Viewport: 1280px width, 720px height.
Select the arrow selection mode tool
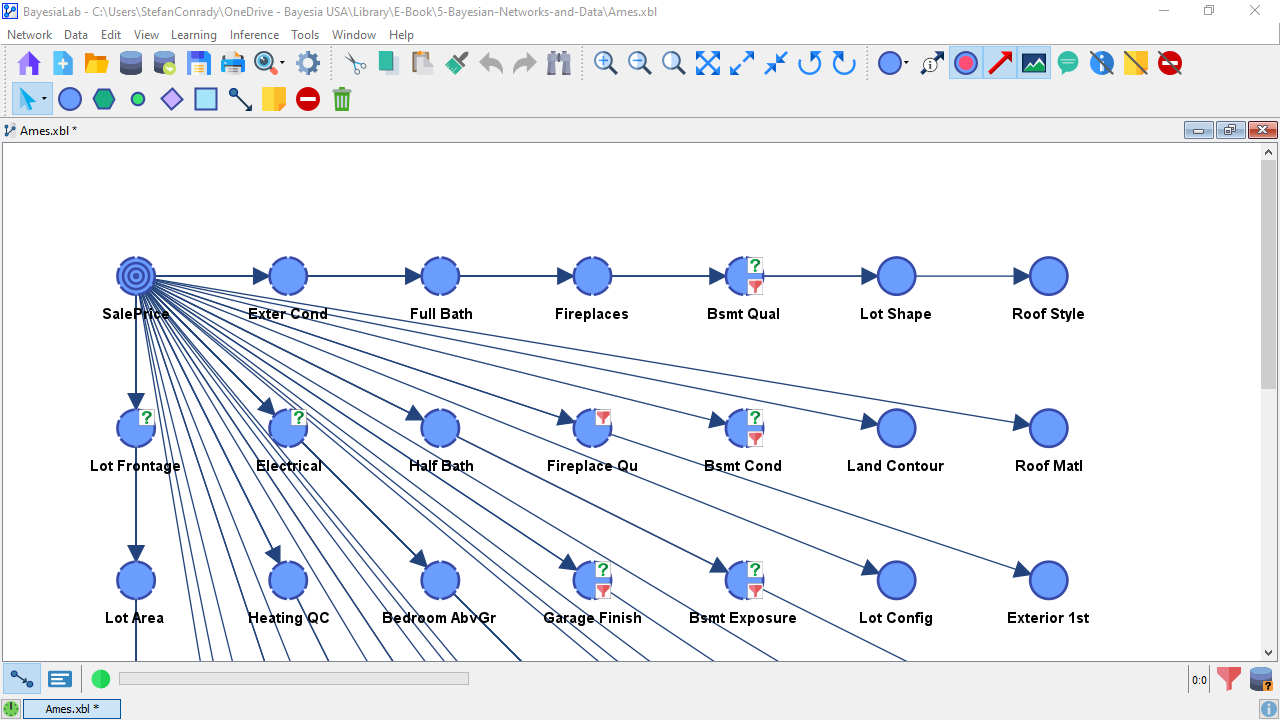point(27,99)
